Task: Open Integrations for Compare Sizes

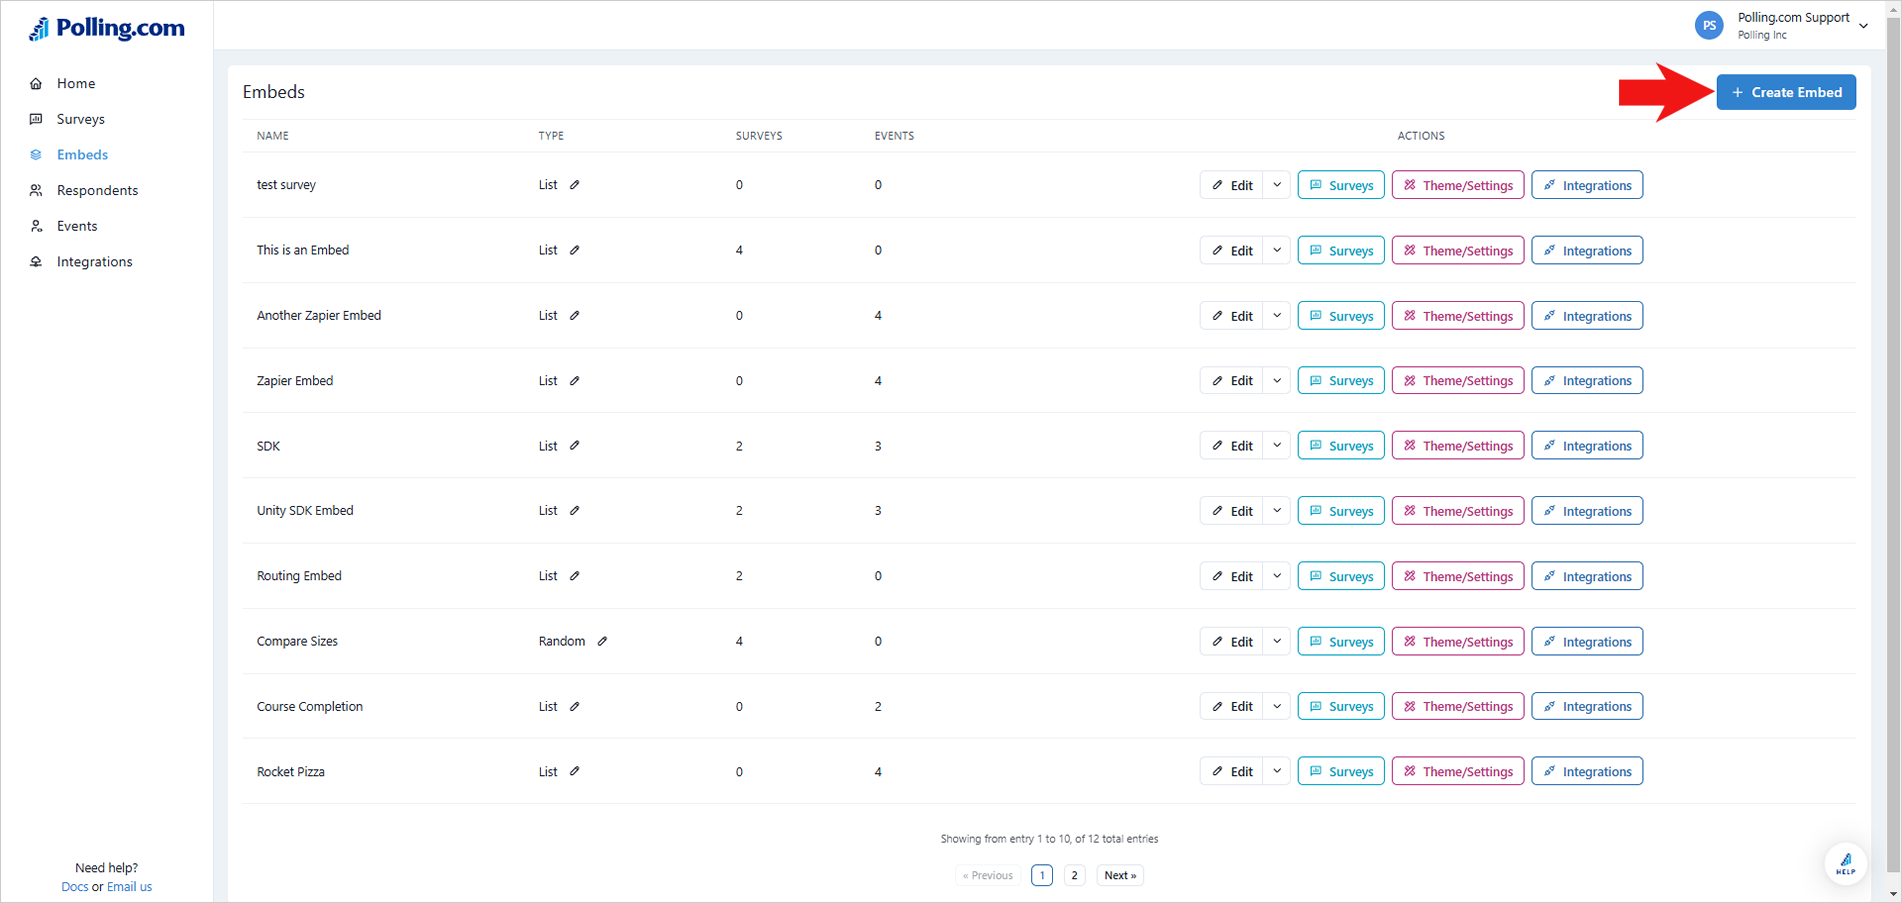Action: (1587, 641)
